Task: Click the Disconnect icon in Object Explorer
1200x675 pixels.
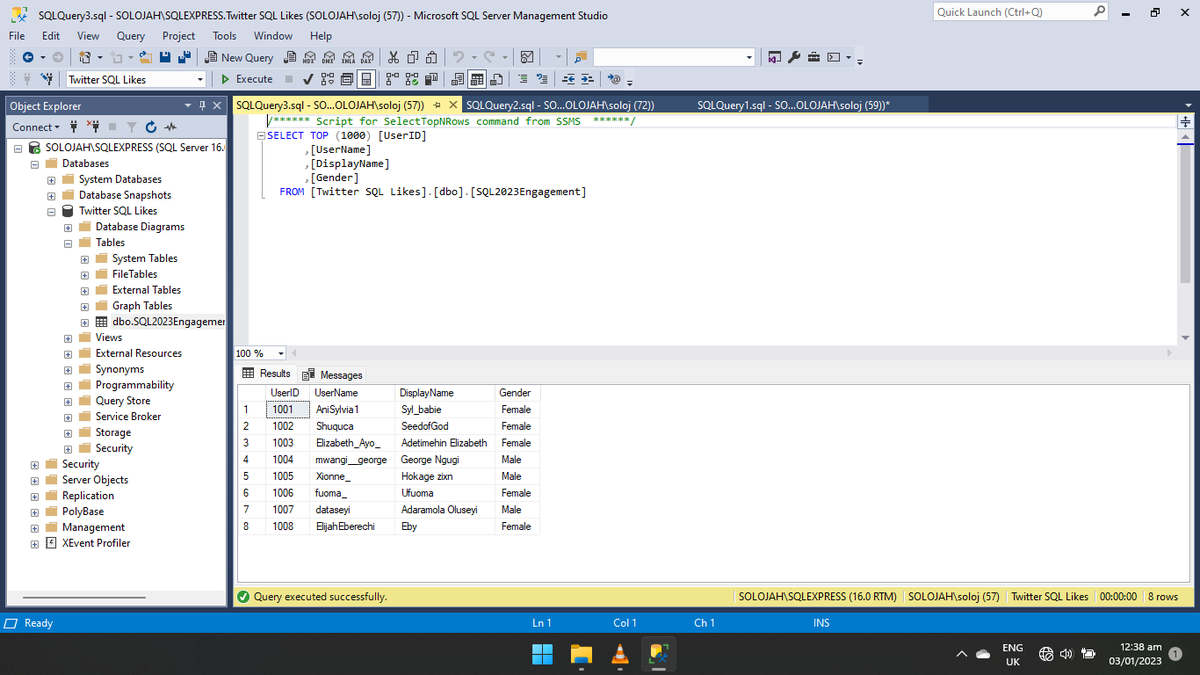Action: click(93, 127)
